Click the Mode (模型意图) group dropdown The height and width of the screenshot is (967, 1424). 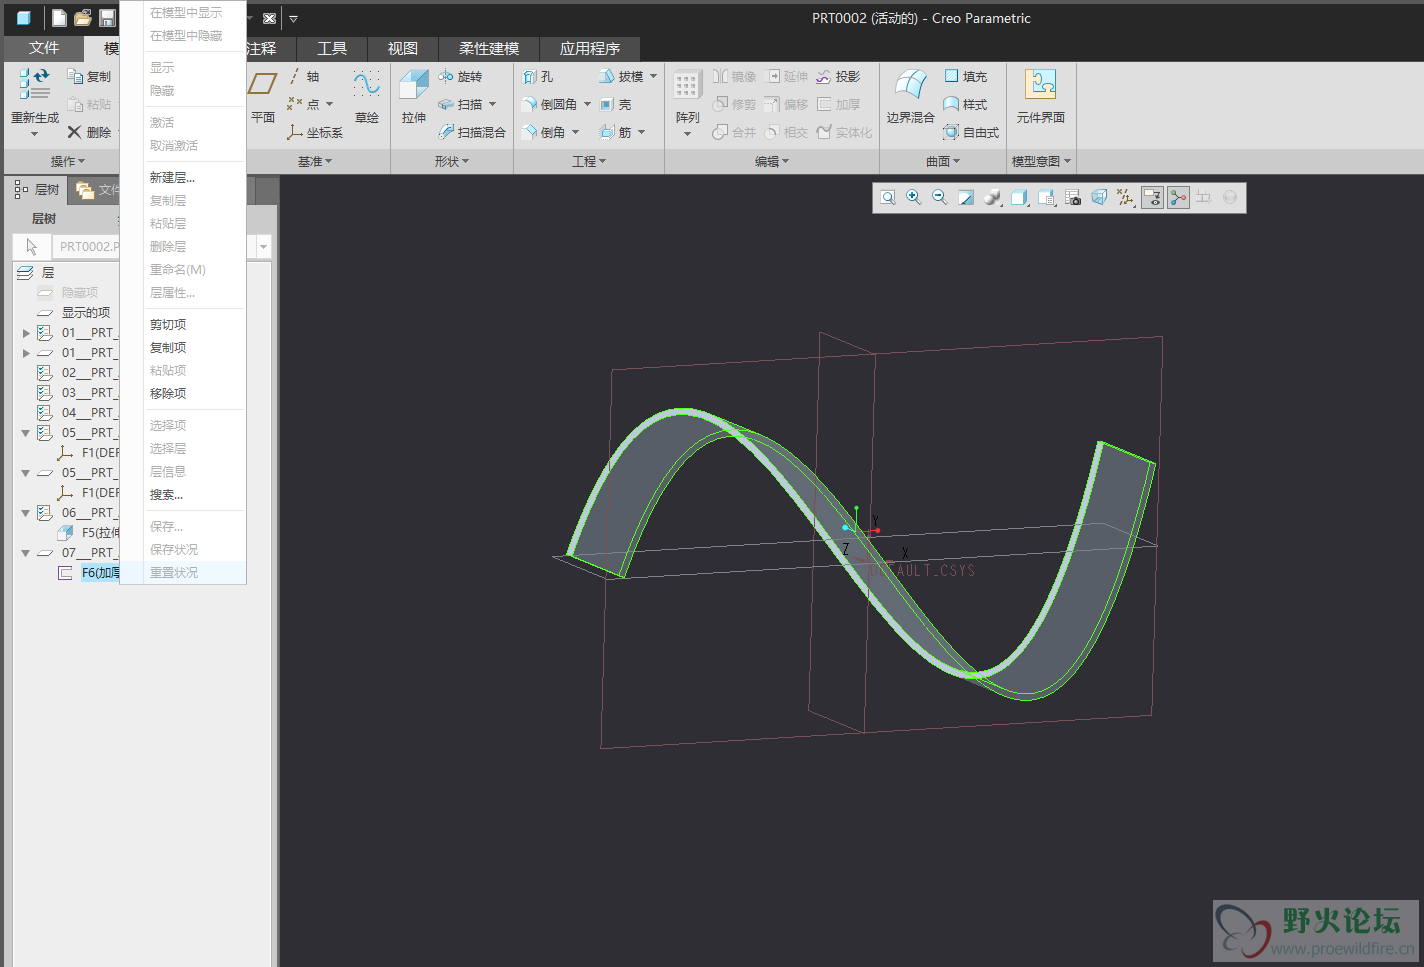pos(1041,161)
